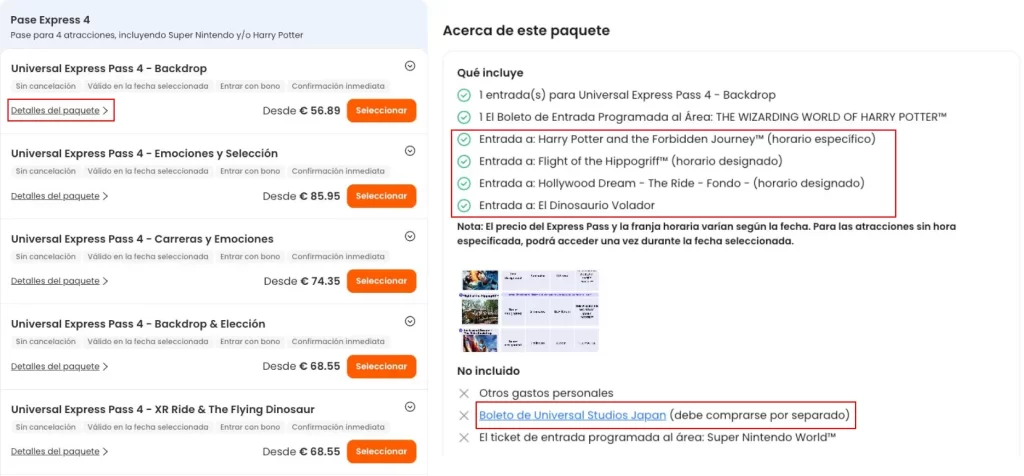Image resolution: width=1024 pixels, height=476 pixels.
Task: Select the € 85.95 Emociones y Selección pass
Action: (381, 196)
